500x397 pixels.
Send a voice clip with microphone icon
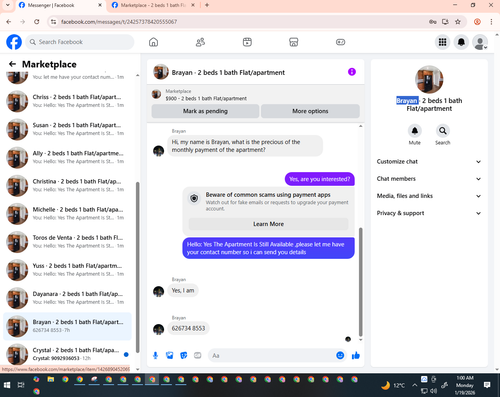[x=155, y=355]
